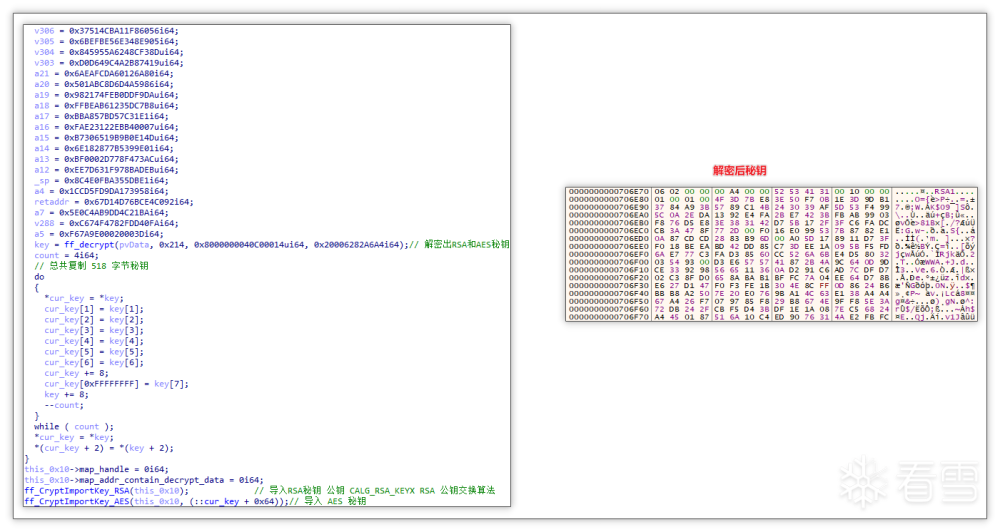Click the argument 0x20006282A6A4i64
Viewport: 1000px width, 532px height.
point(357,244)
